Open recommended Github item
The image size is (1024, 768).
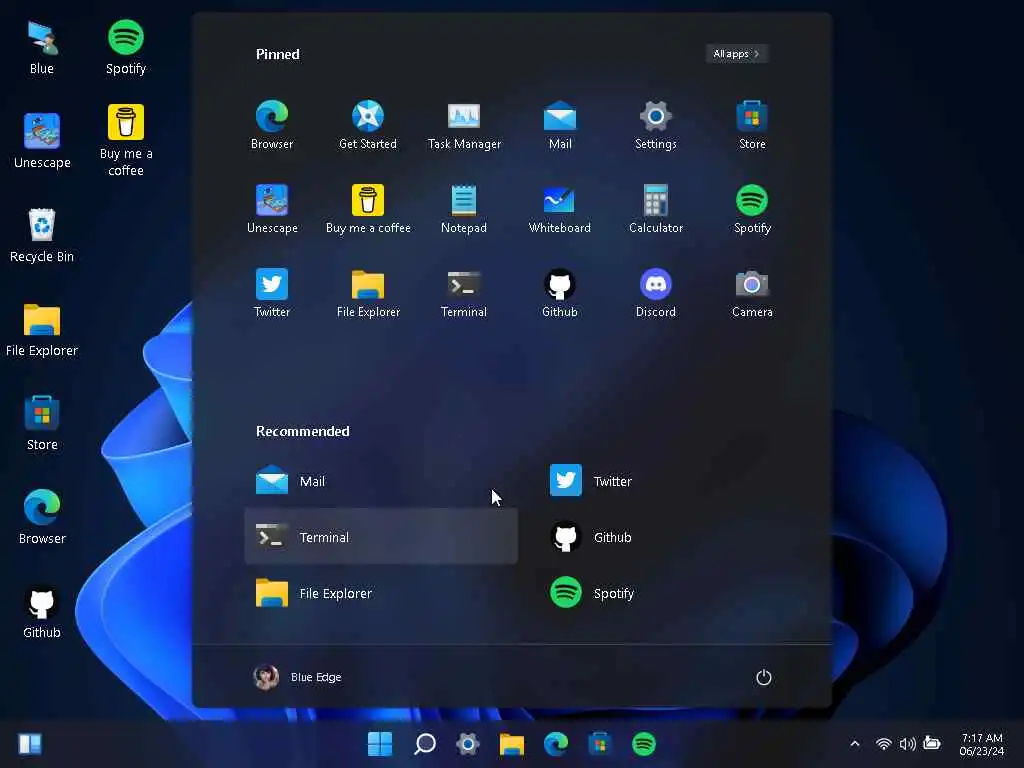tap(673, 537)
